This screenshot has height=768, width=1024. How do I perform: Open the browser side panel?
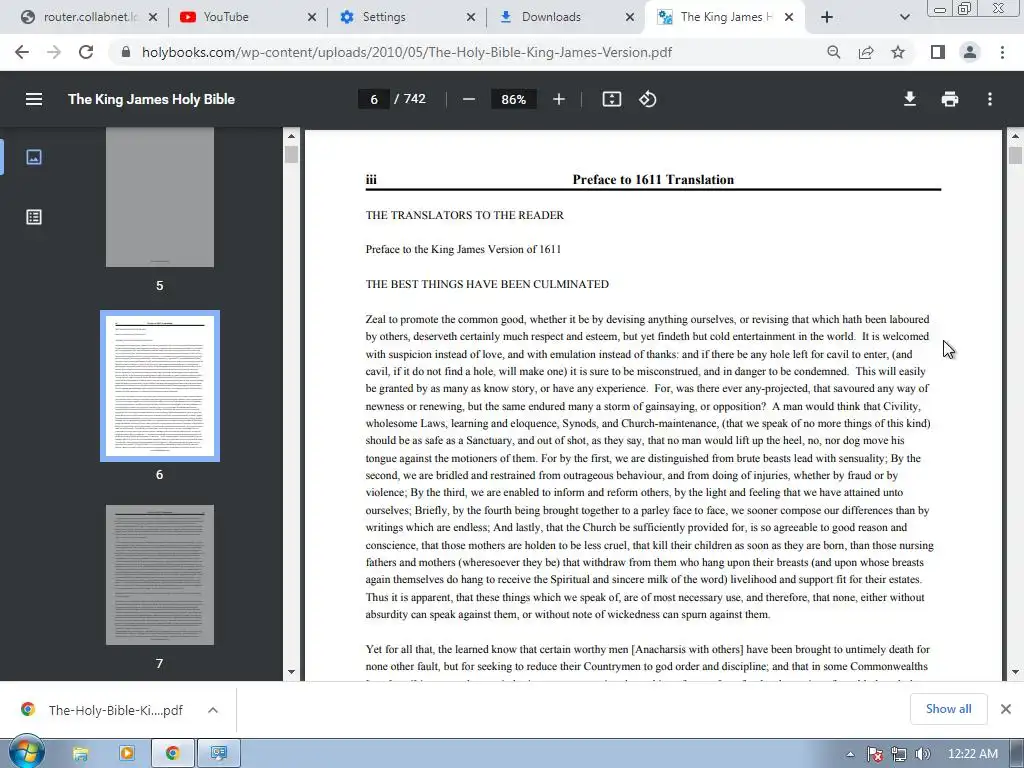(x=937, y=52)
